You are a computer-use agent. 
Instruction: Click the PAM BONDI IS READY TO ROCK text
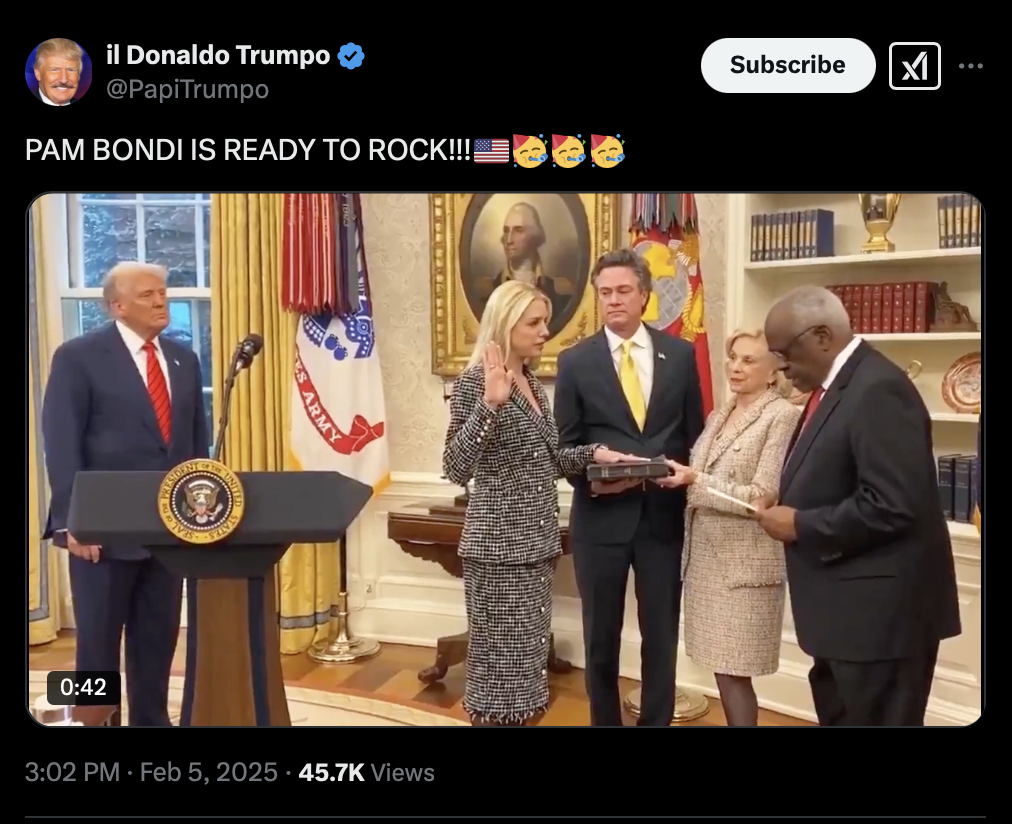click(248, 150)
